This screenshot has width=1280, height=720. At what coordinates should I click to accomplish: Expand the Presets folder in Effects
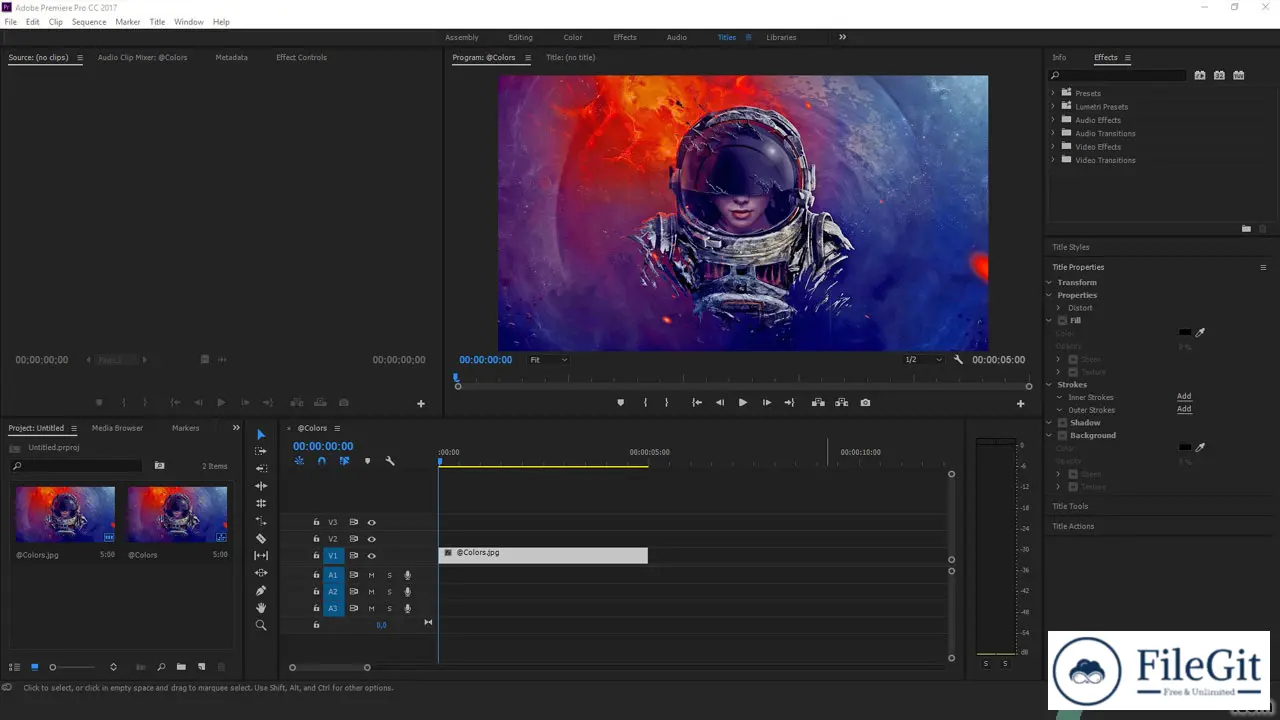click(1053, 93)
